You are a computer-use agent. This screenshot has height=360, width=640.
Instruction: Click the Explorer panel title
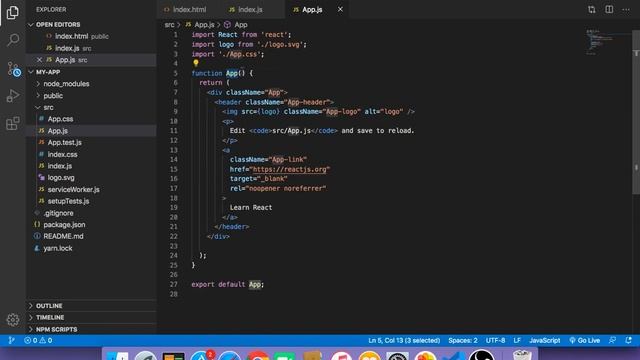coord(51,9)
